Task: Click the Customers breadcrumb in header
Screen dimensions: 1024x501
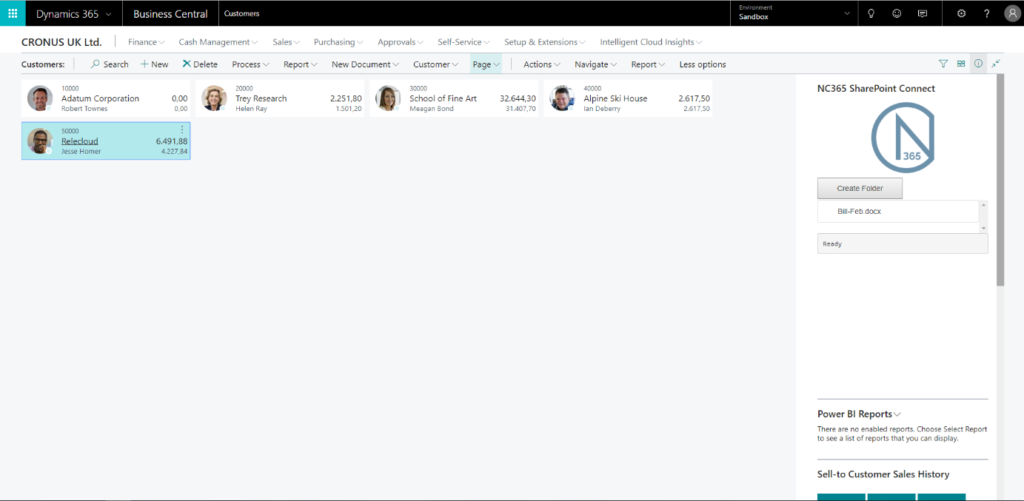Action: pyautogui.click(x=242, y=14)
